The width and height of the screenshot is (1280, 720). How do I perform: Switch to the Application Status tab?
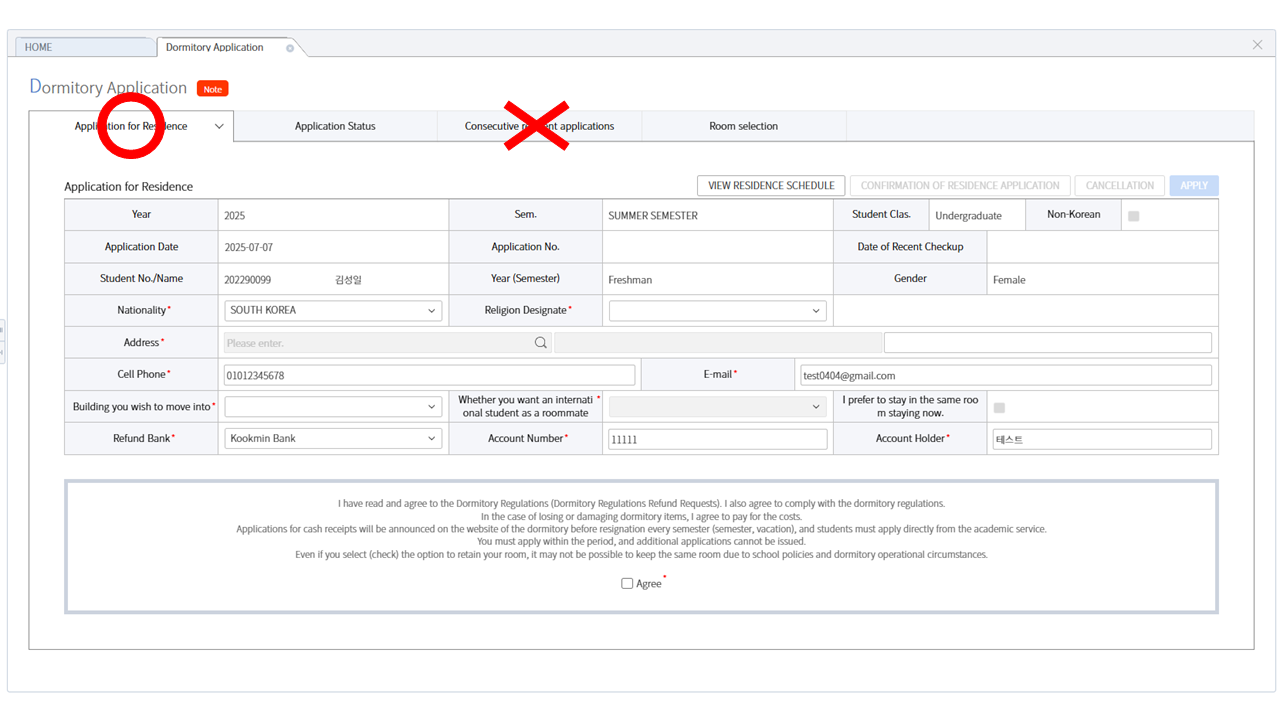point(335,127)
